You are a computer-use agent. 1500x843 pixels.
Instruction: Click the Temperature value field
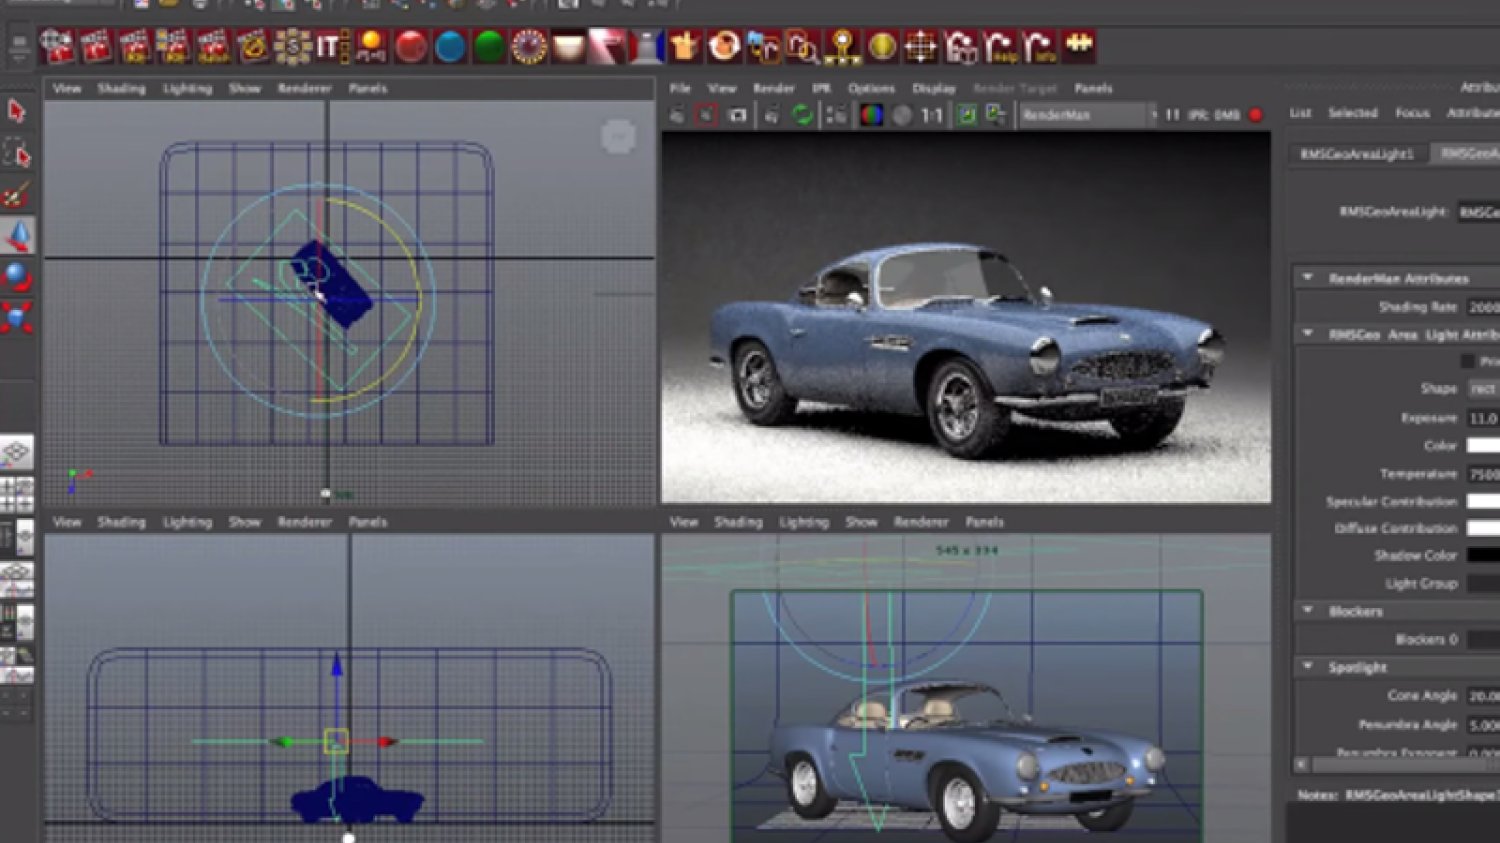(x=1483, y=474)
